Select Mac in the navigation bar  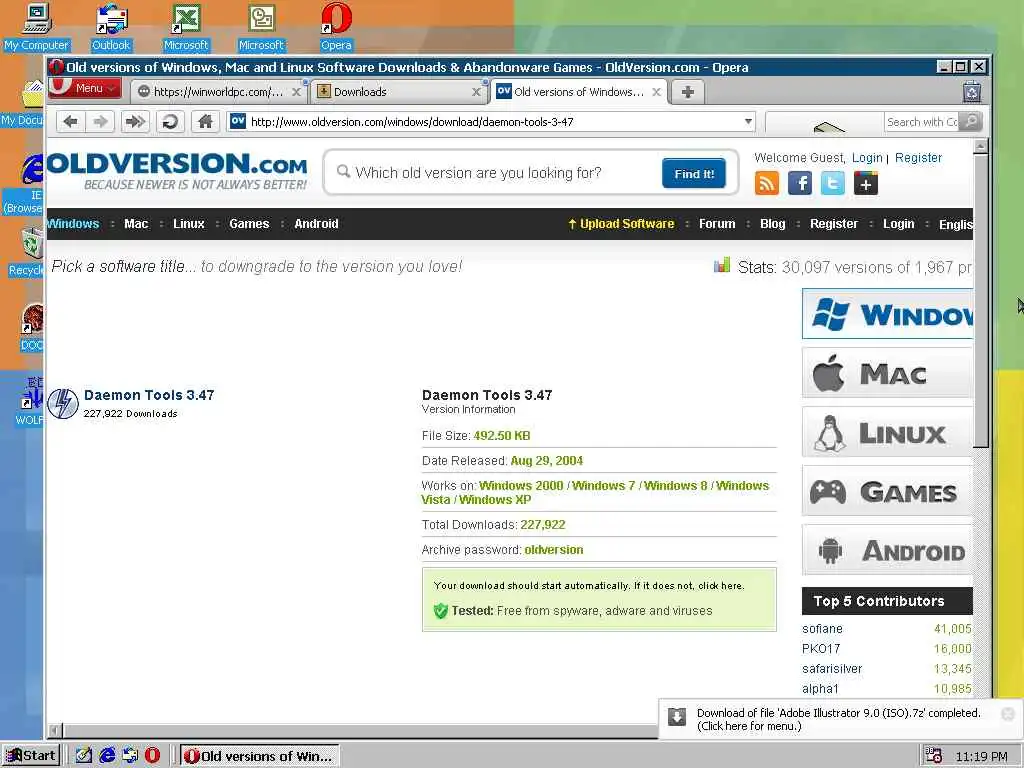point(136,224)
